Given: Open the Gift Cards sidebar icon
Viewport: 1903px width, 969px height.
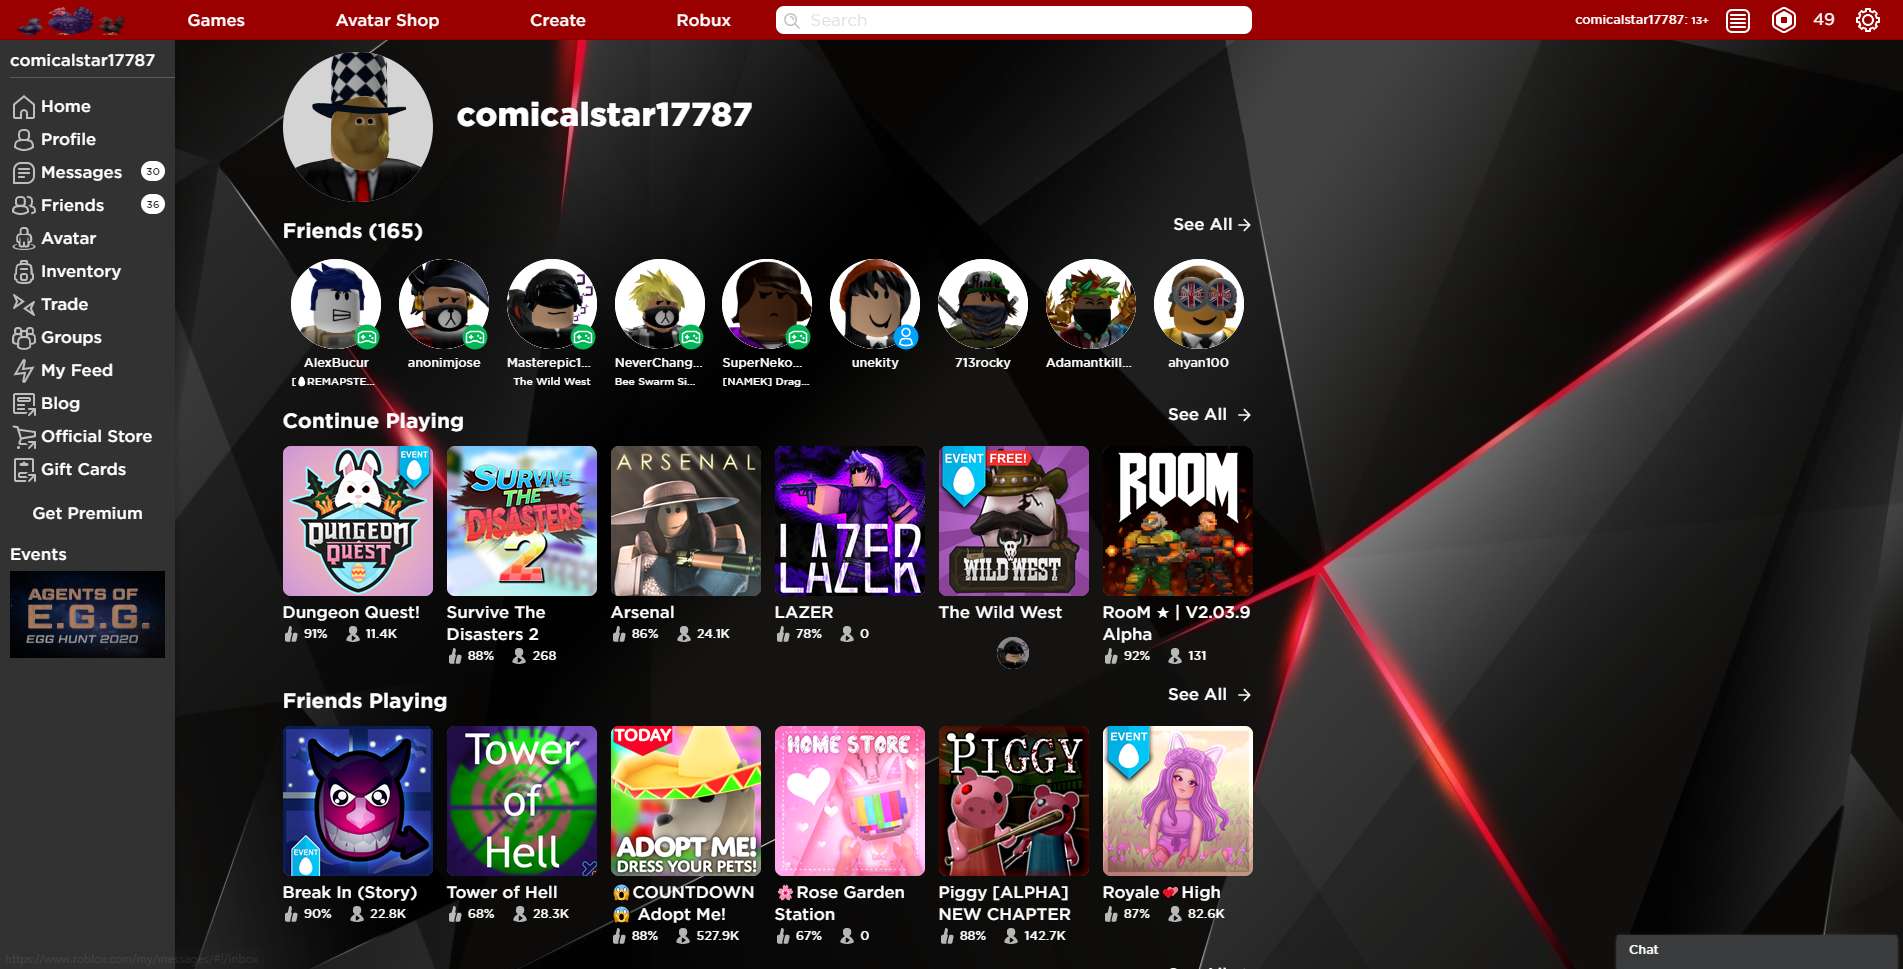Looking at the screenshot, I should click(24, 469).
